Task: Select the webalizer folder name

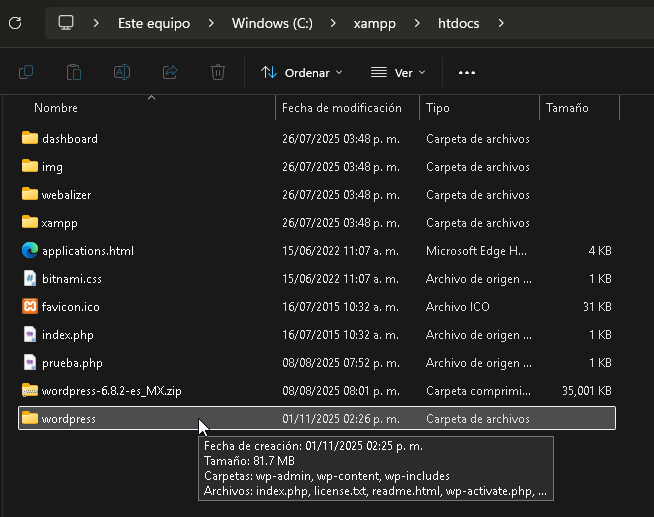Action: 66,195
